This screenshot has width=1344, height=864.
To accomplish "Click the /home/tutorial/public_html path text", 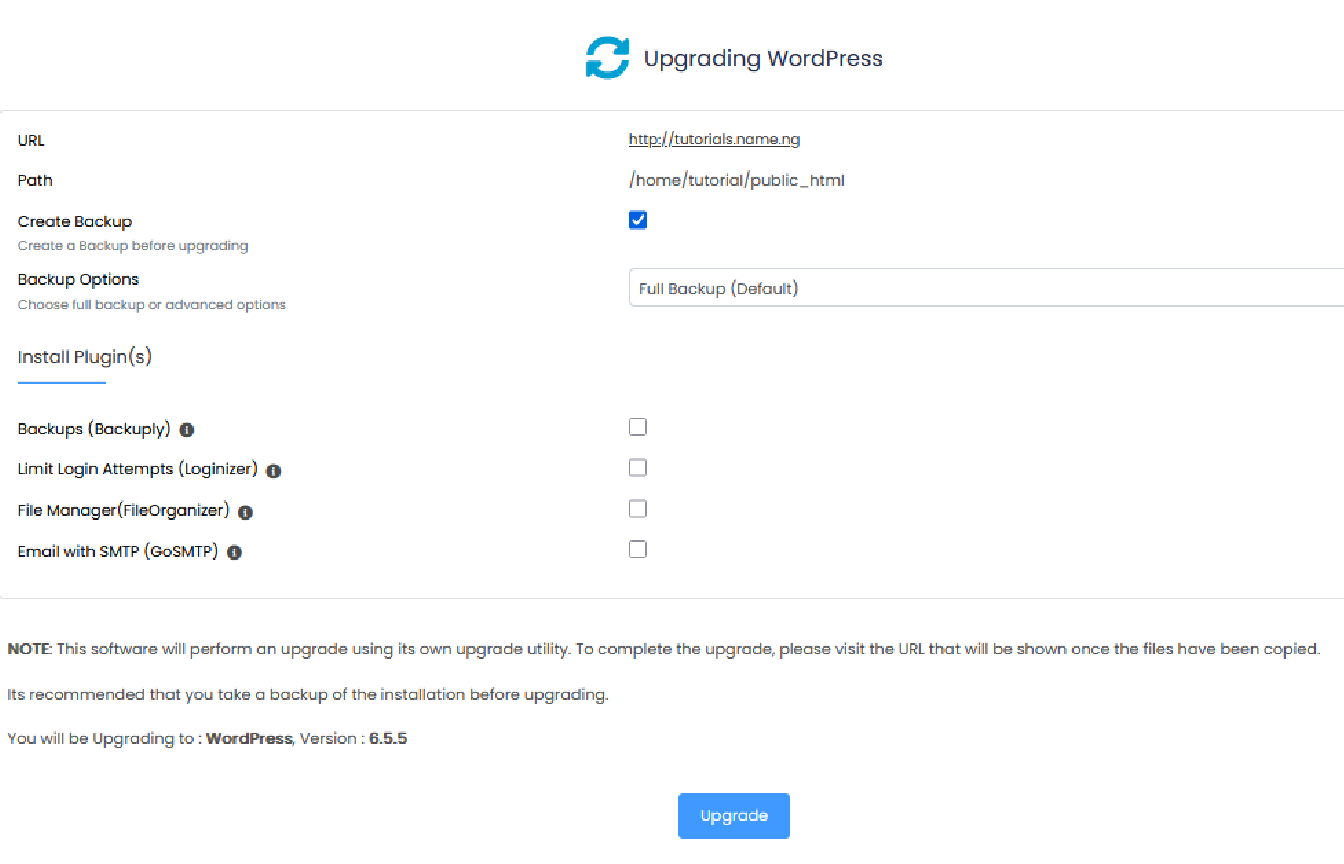I will (737, 181).
